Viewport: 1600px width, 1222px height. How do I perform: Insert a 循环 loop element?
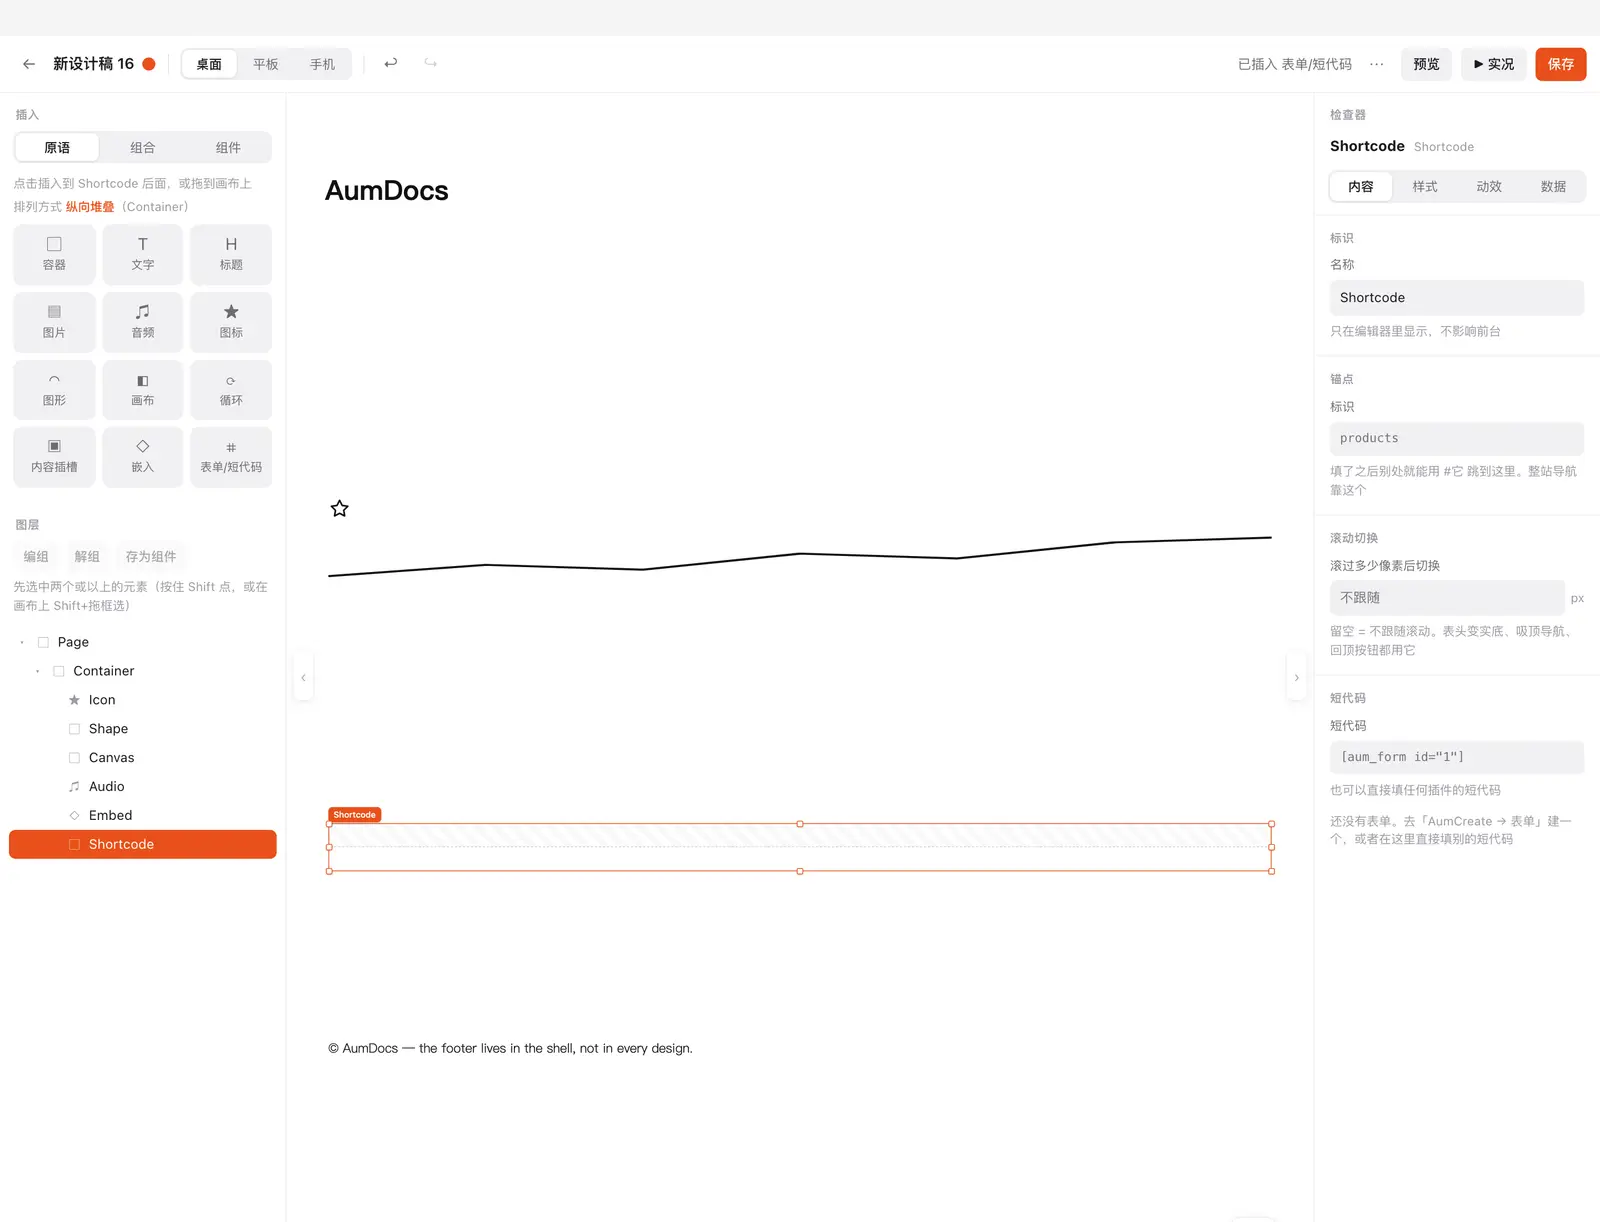(x=231, y=390)
